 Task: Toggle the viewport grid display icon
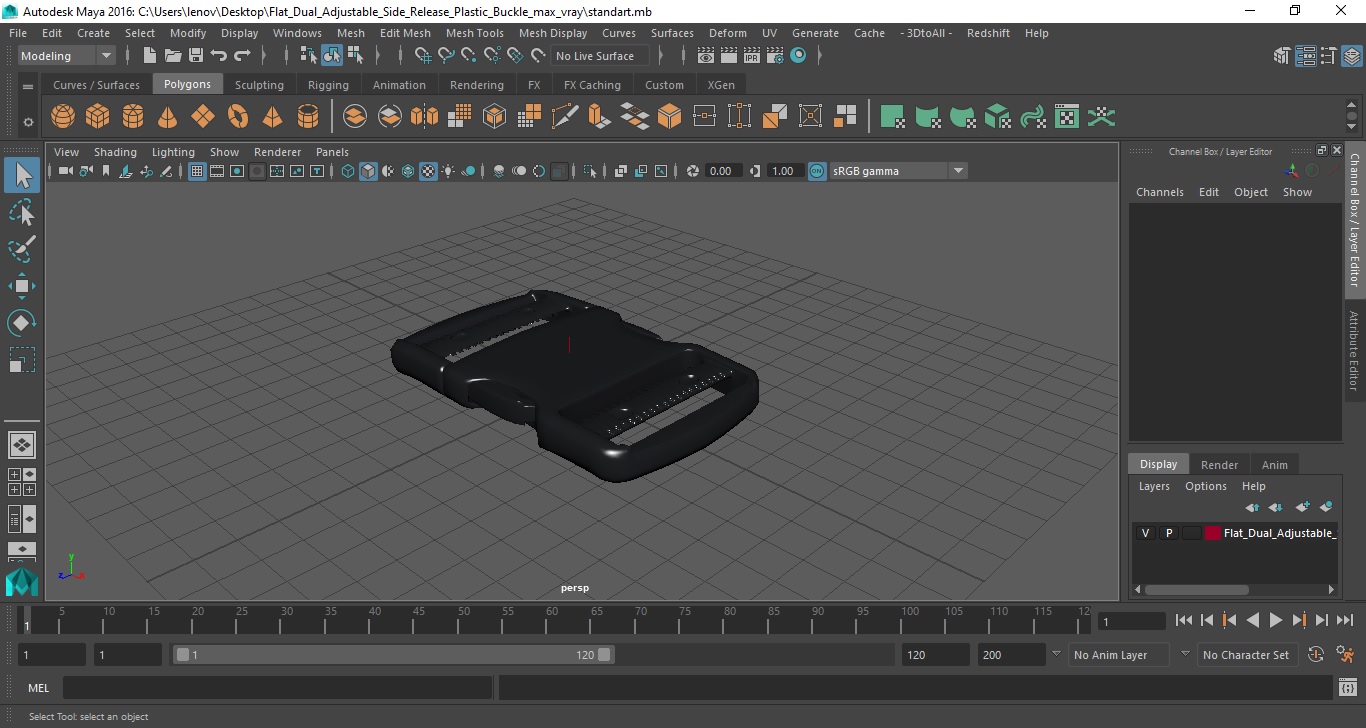(197, 171)
